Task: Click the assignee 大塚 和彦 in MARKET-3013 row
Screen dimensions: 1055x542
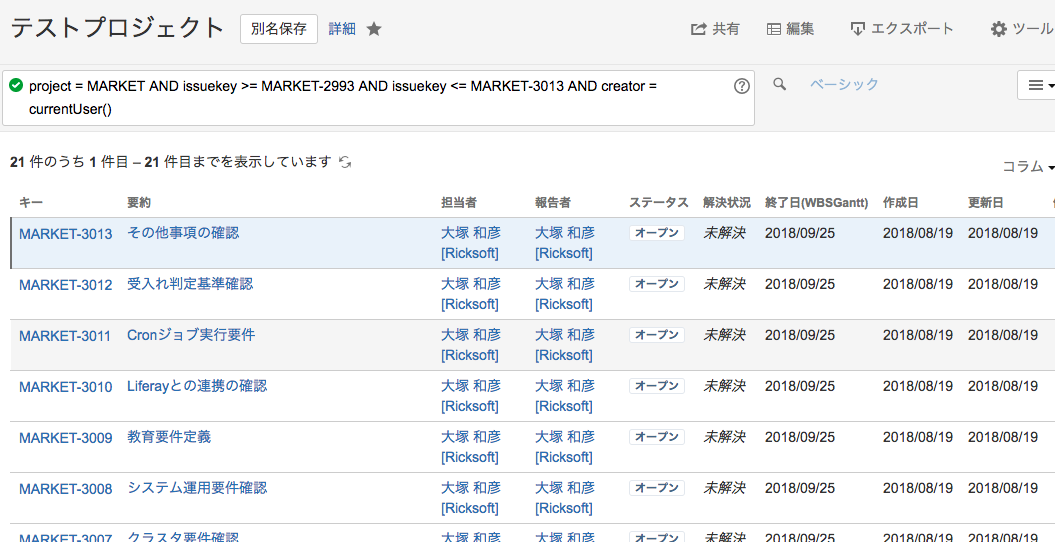Action: click(471, 243)
